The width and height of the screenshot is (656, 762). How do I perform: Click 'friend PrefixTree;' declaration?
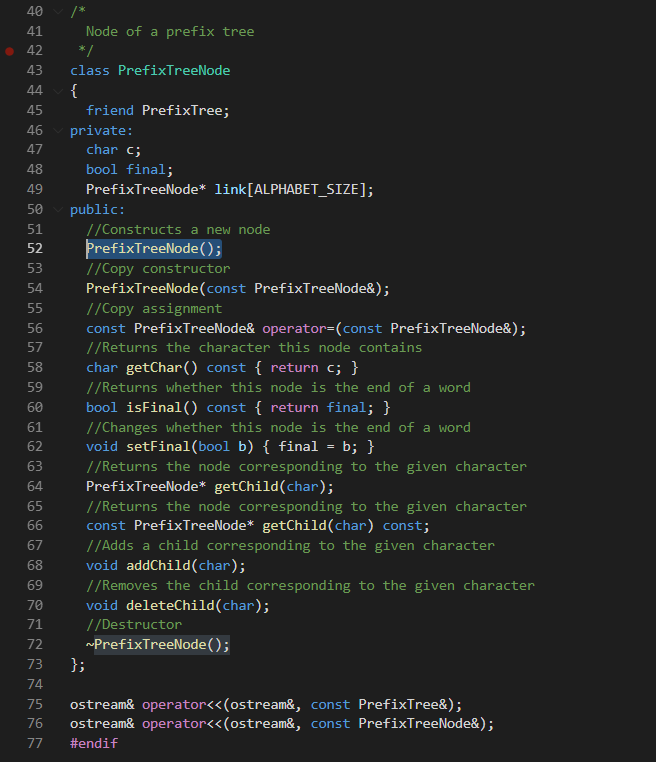[157, 110]
